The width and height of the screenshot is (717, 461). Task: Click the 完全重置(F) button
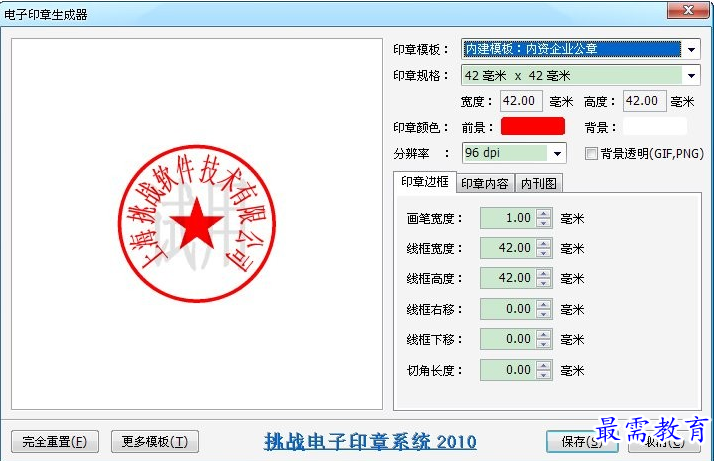tap(55, 441)
